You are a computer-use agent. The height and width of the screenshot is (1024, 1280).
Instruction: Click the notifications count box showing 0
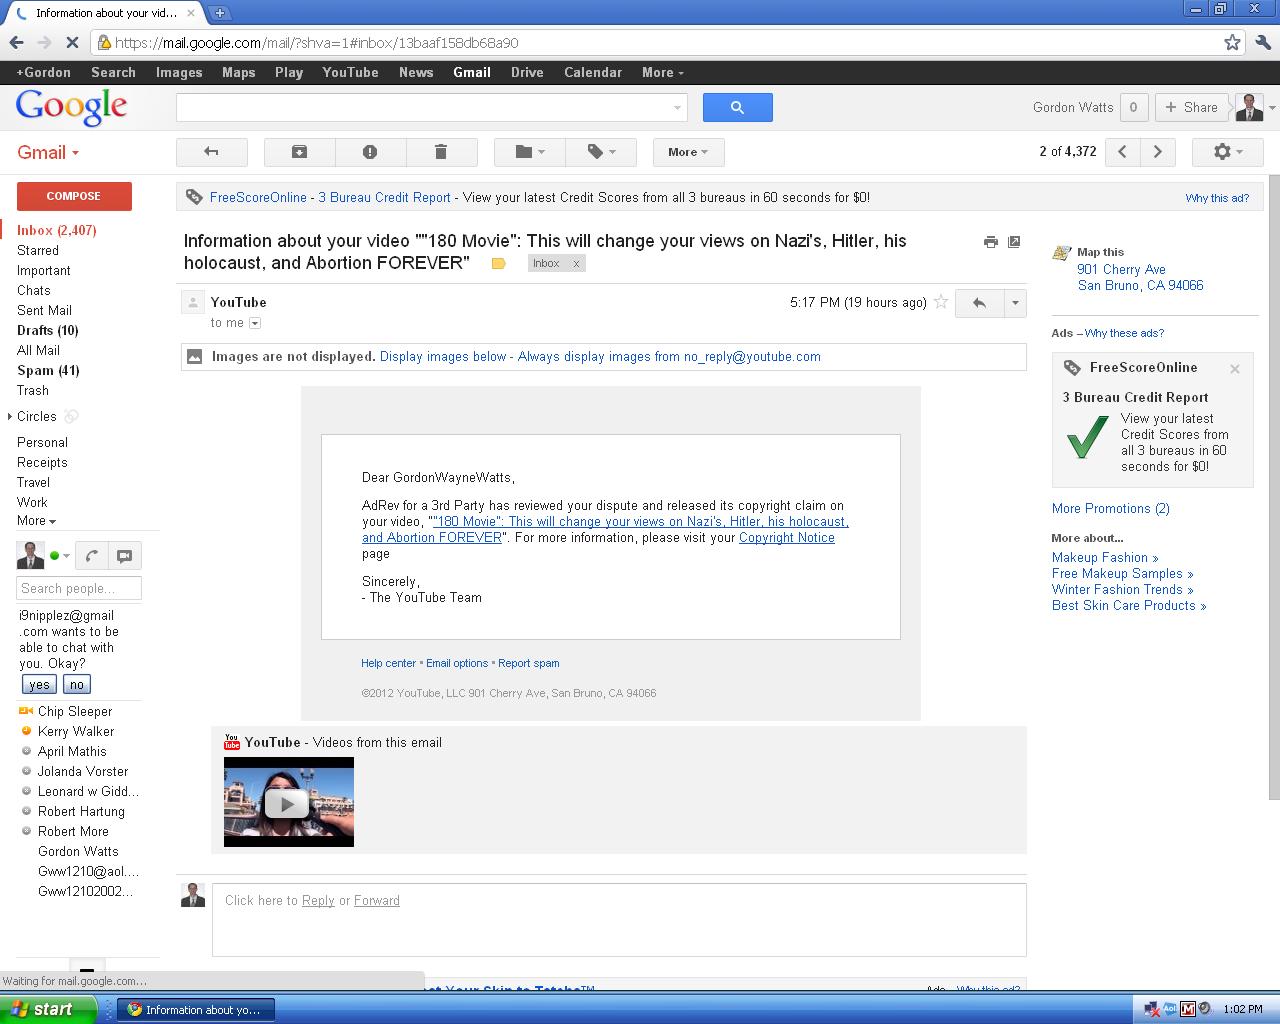point(1133,107)
